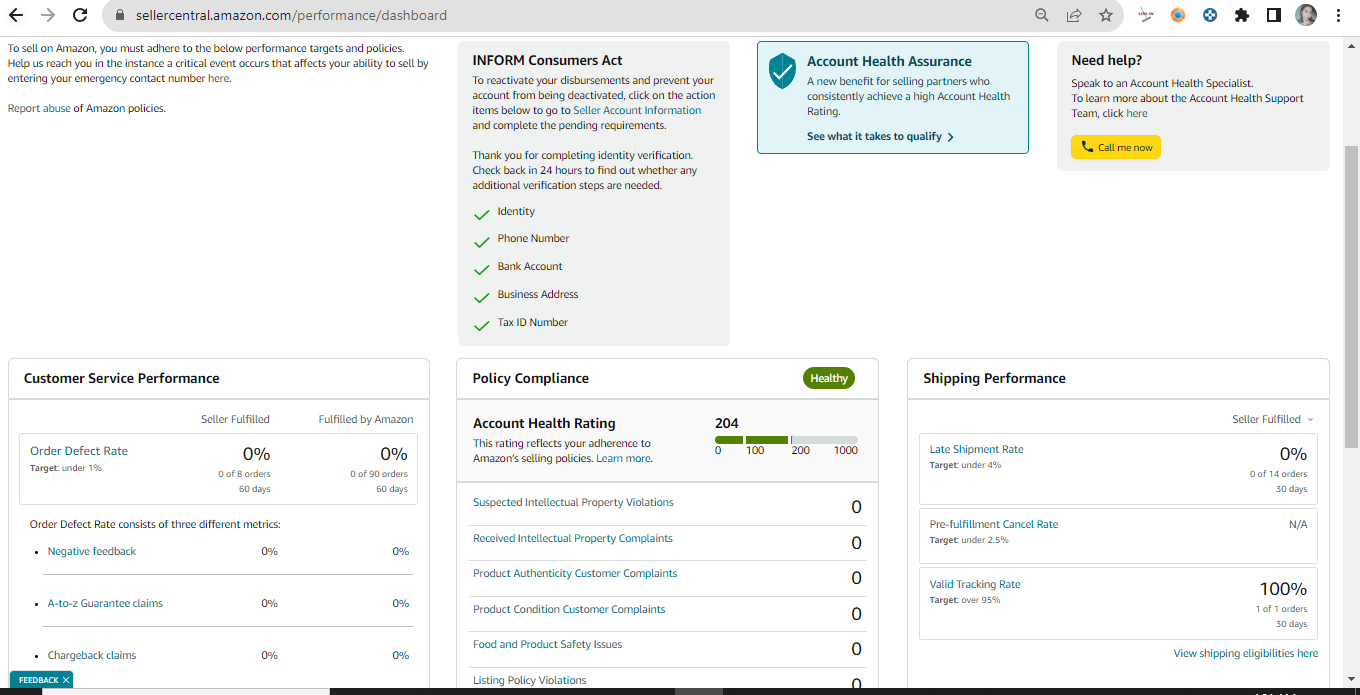Click 'here' link for Account Health Support Team
The height and width of the screenshot is (695, 1360).
tap(1137, 114)
